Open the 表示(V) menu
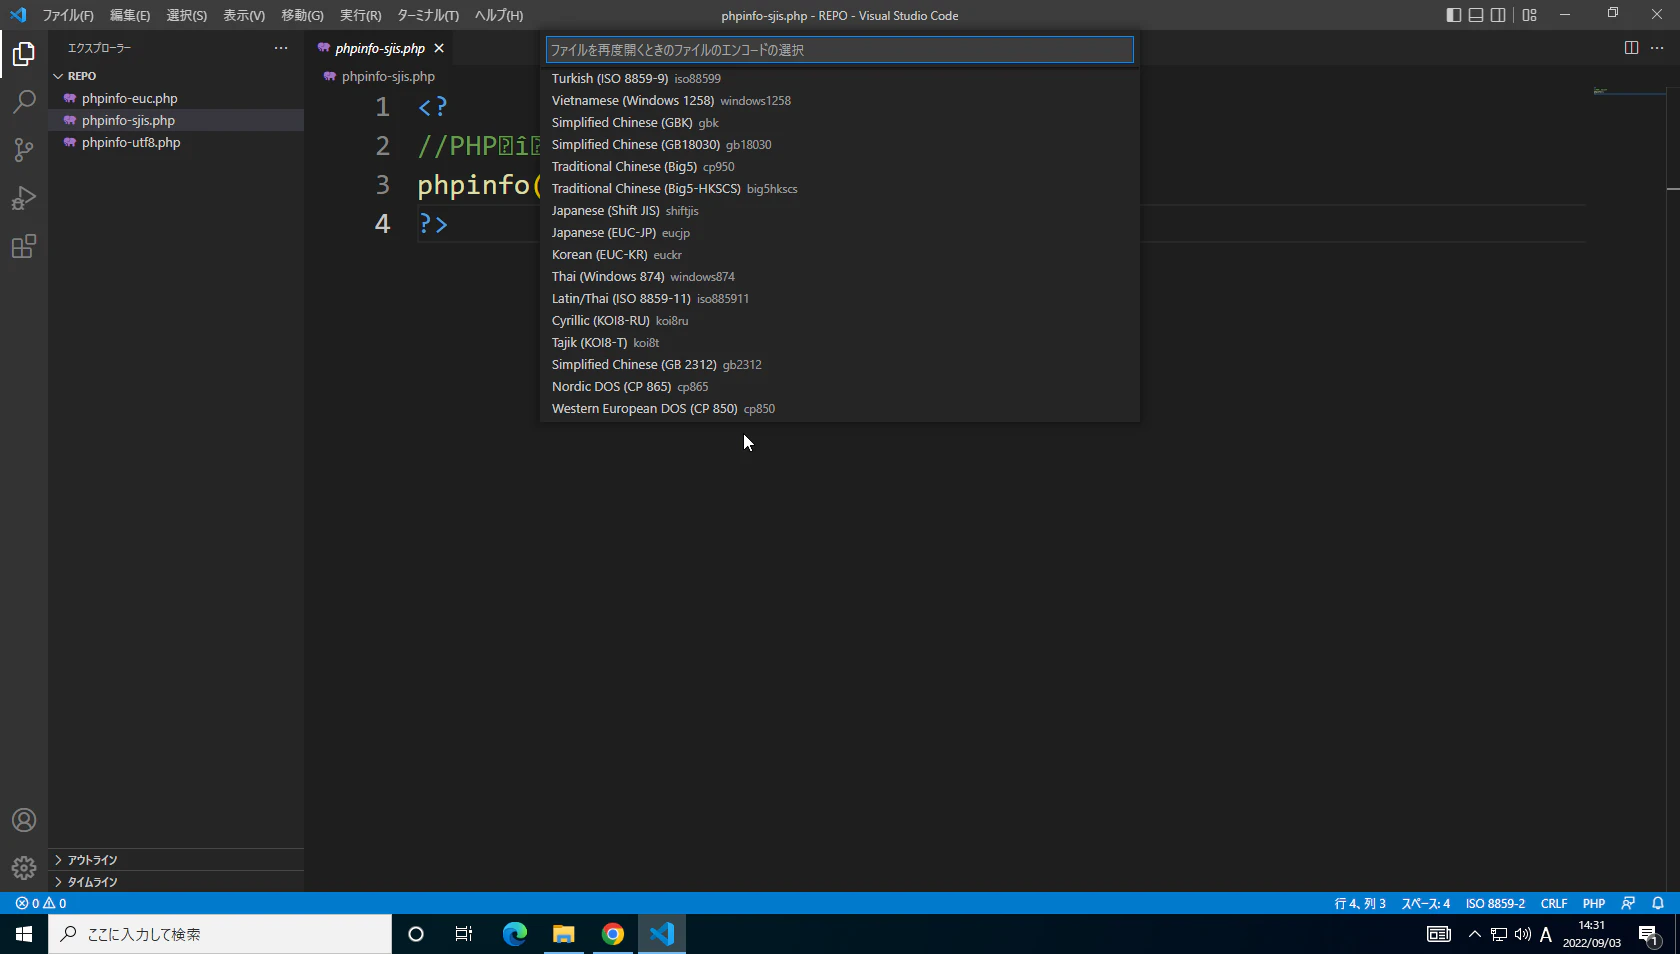 point(244,15)
